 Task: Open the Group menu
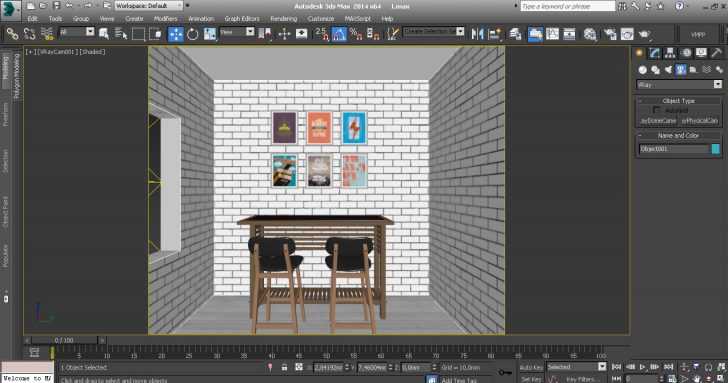(81, 19)
